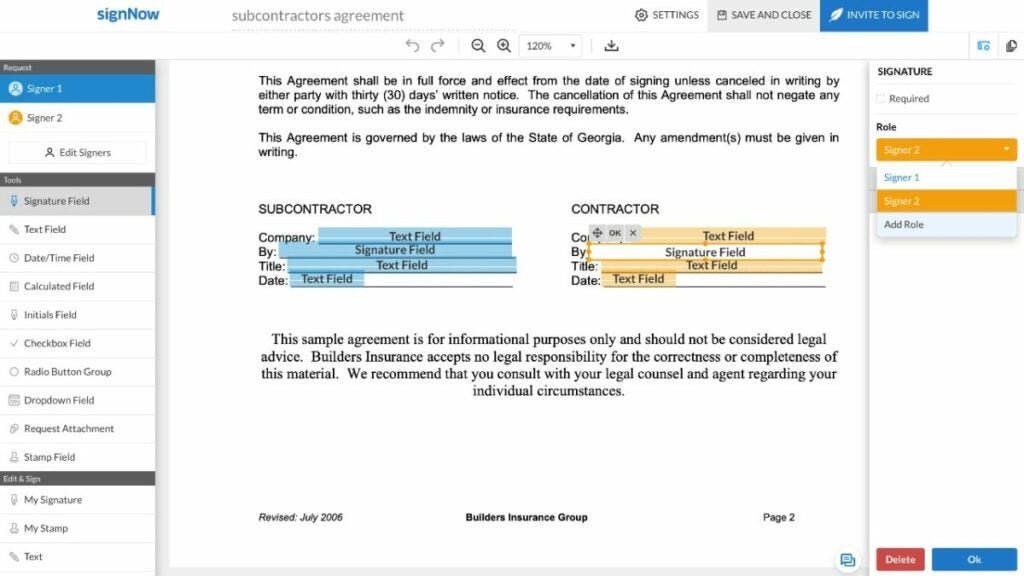The image size is (1024, 576).
Task: Click the subcontractors agreement title field
Action: pyautogui.click(x=317, y=15)
